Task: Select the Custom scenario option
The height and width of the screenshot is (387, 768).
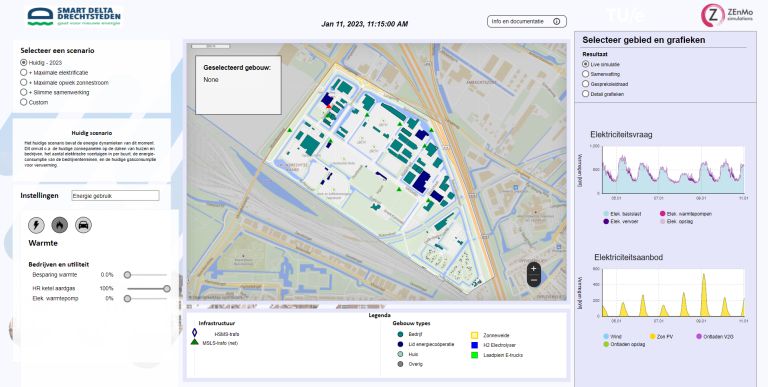Action: pos(24,102)
